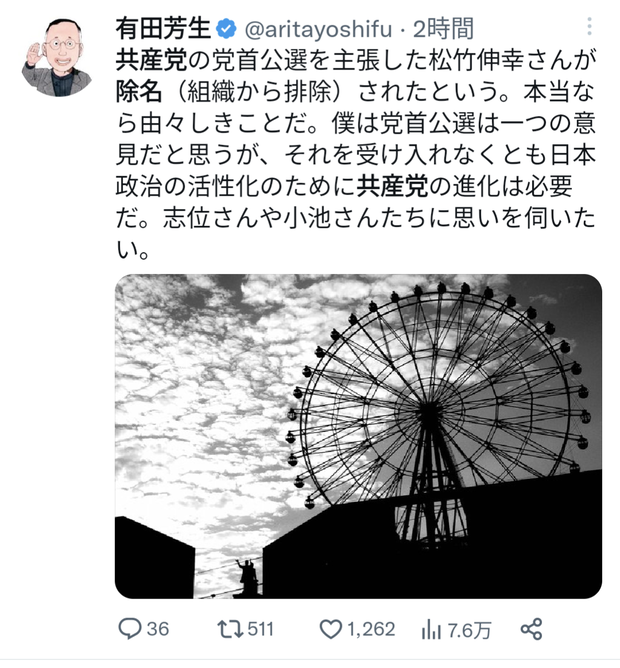This screenshot has width=620, height=668.
Task: Click the view count 7.6万
Action: tap(469, 630)
